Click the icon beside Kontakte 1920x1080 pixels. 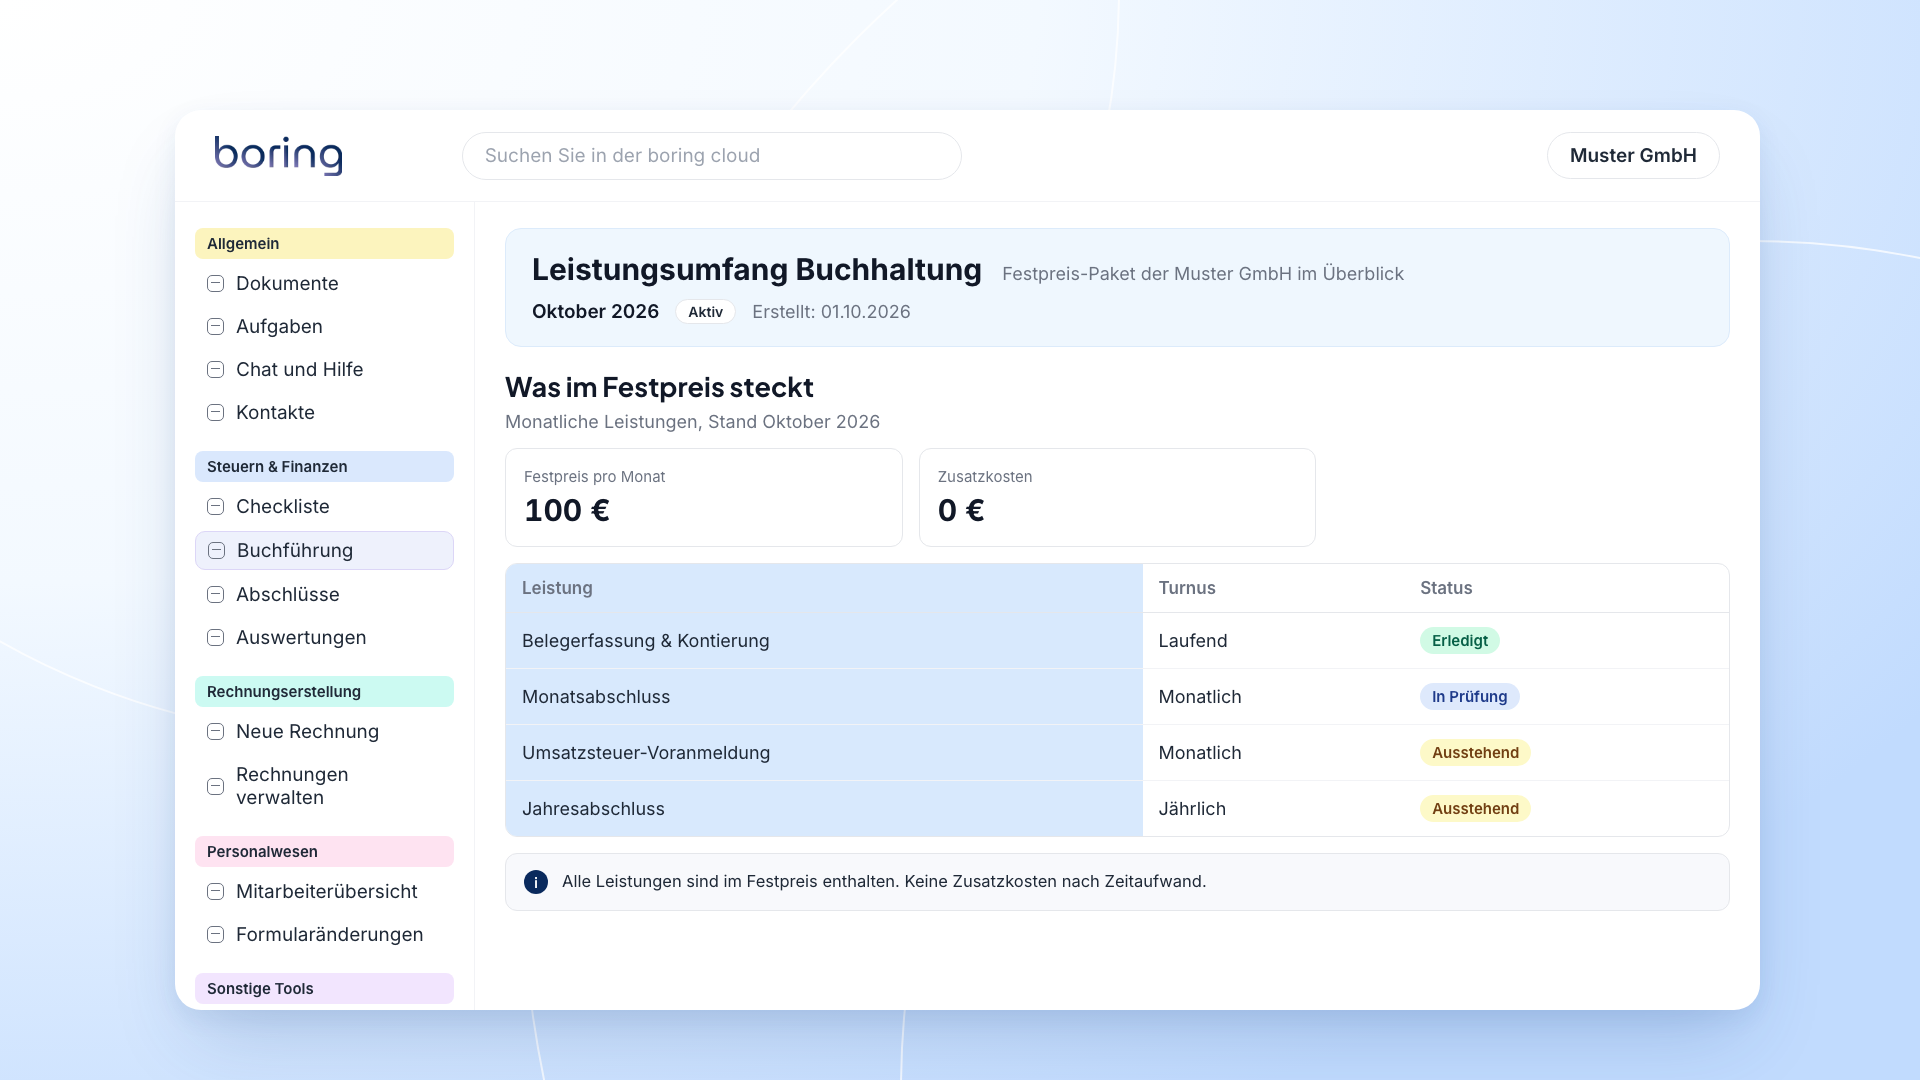[x=215, y=413]
